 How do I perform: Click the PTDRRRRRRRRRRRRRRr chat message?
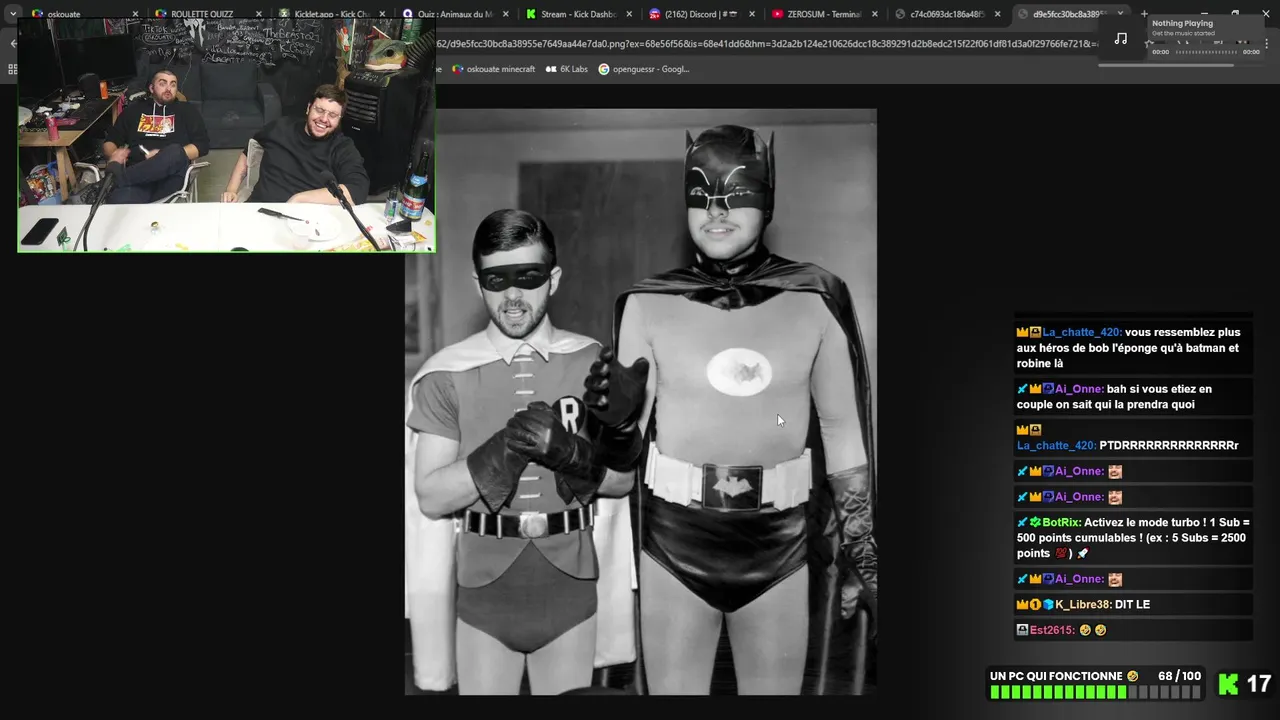click(x=1169, y=445)
